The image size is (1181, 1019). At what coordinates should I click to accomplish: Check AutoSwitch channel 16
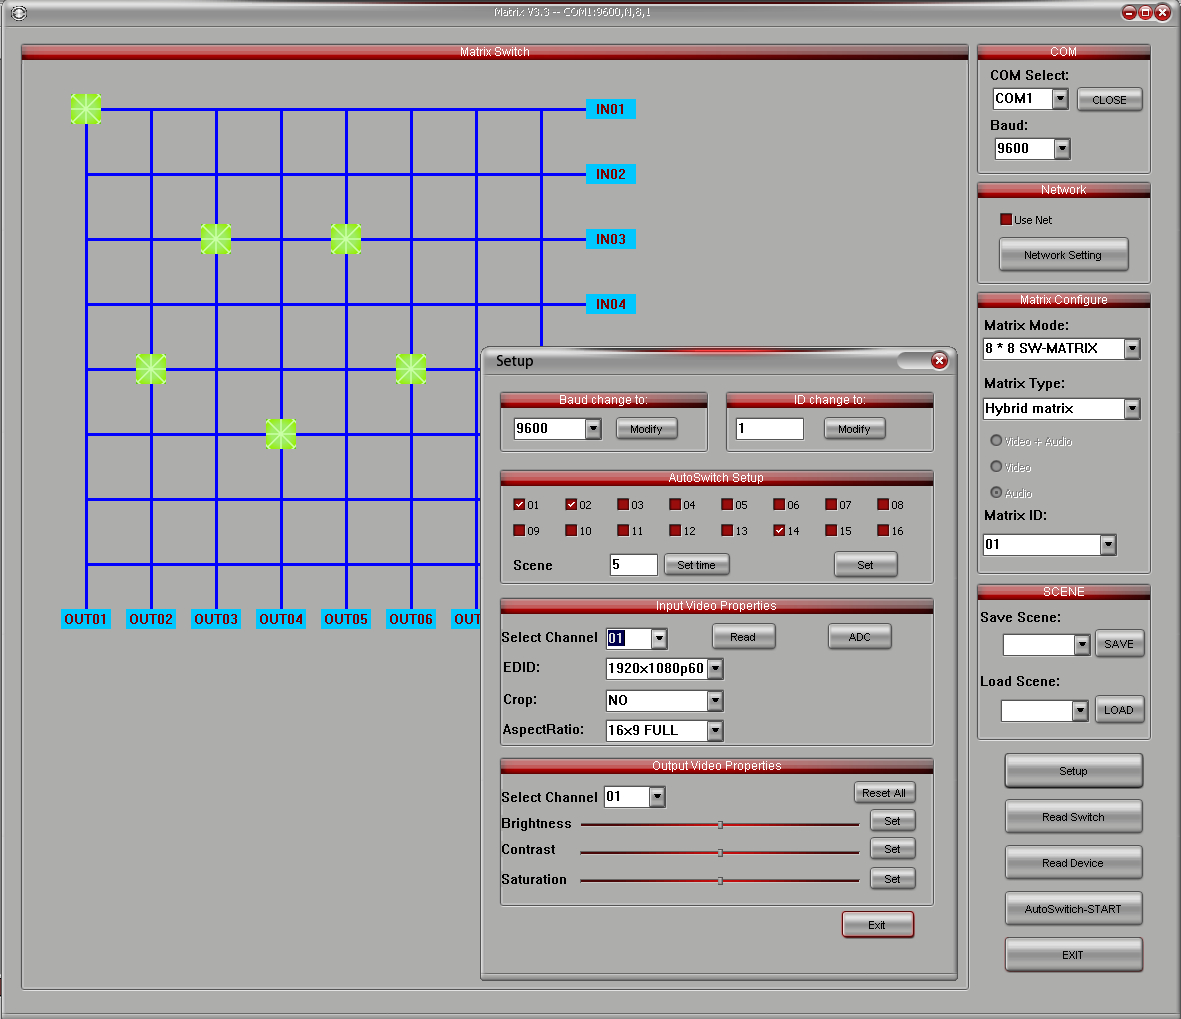tap(883, 530)
